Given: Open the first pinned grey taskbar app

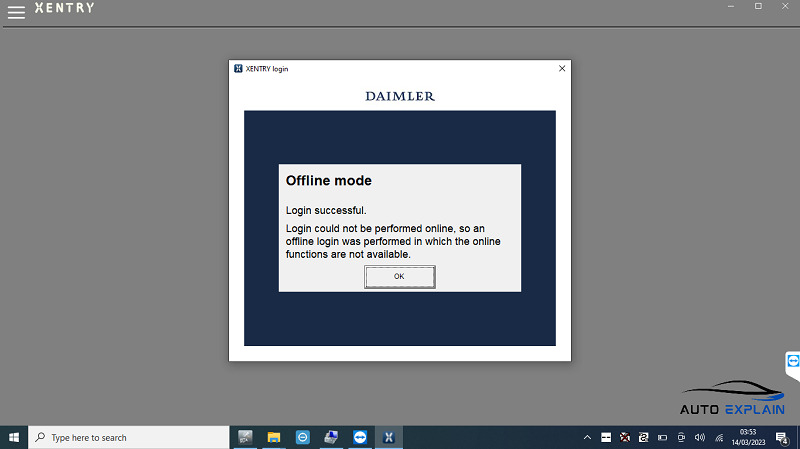Looking at the screenshot, I should pyautogui.click(x=245, y=437).
